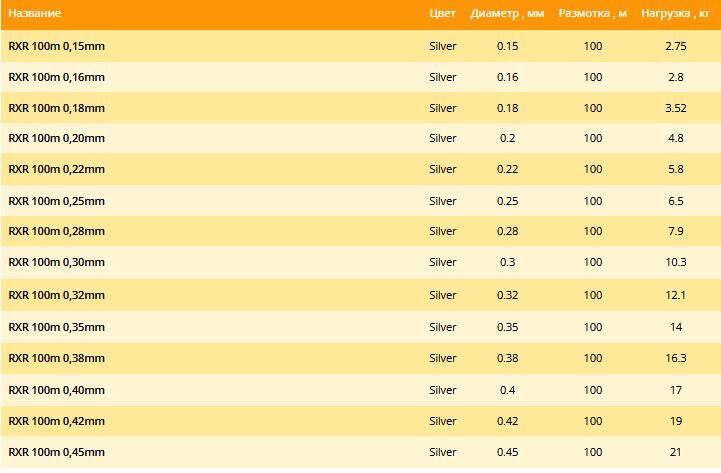This screenshot has width=721, height=473.
Task: Click the load value 21
Action: [x=675, y=452]
